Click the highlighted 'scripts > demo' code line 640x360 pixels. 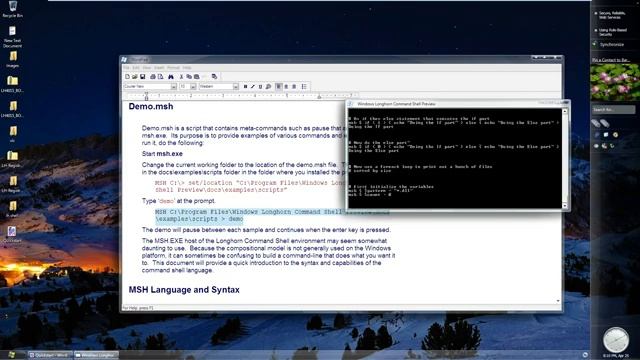tap(199, 219)
